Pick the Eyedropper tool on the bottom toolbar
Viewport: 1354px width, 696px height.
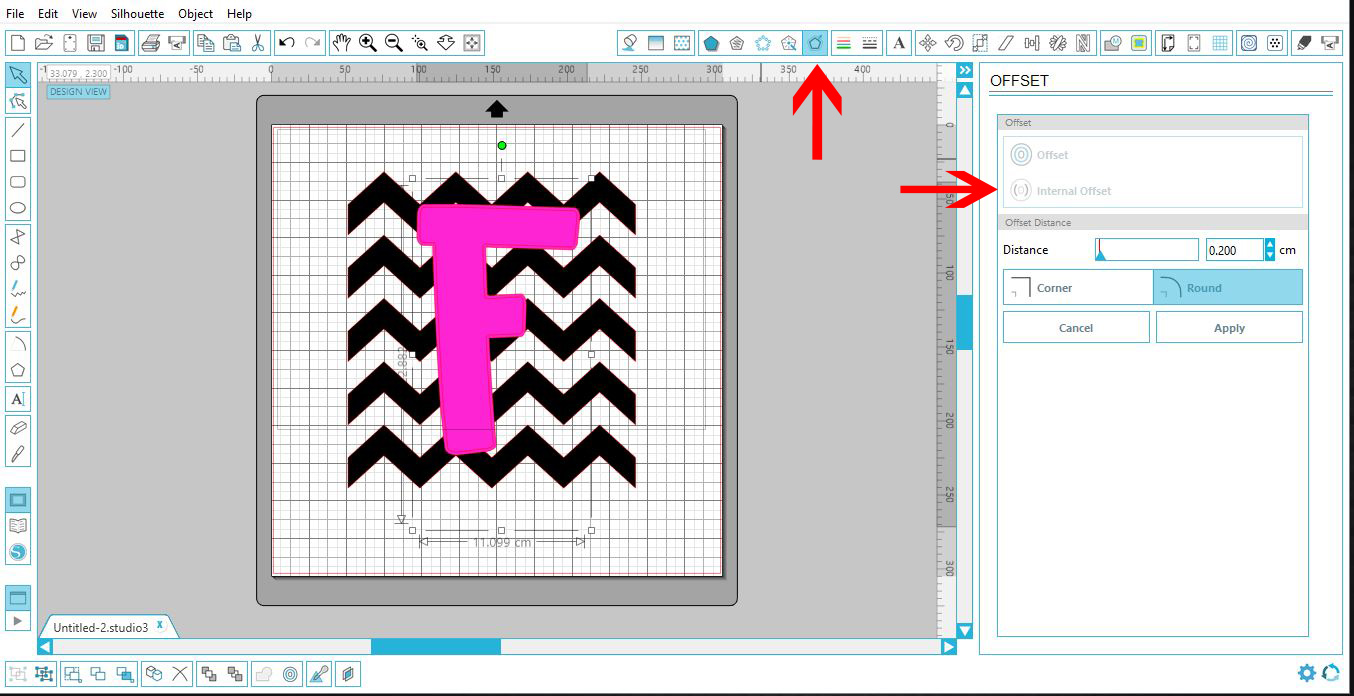319,674
